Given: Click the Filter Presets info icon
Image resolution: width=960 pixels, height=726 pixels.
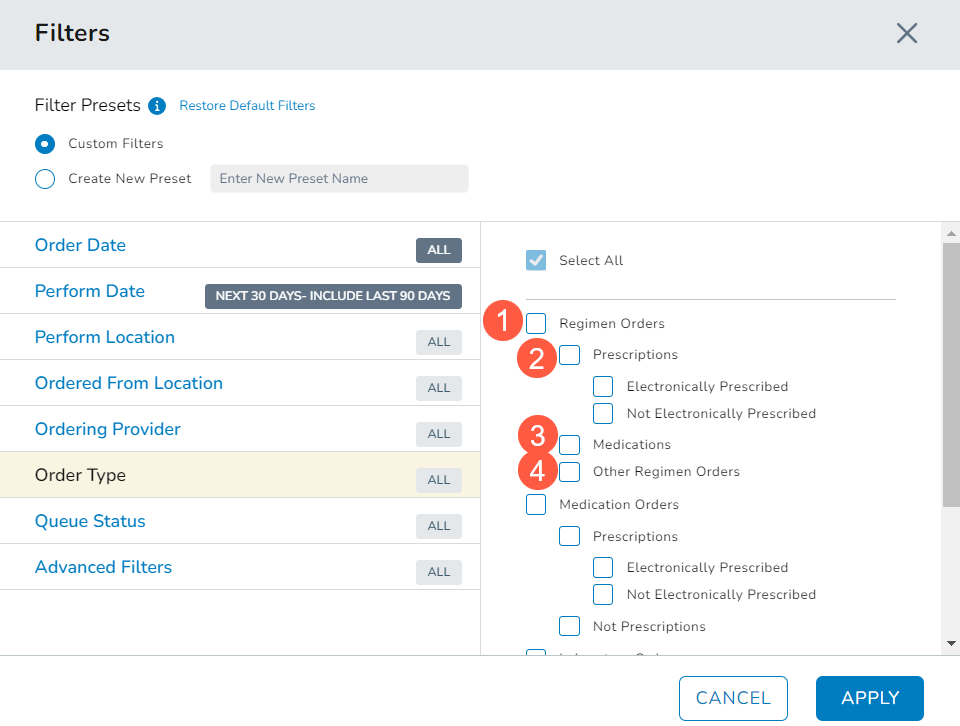Looking at the screenshot, I should [156, 106].
